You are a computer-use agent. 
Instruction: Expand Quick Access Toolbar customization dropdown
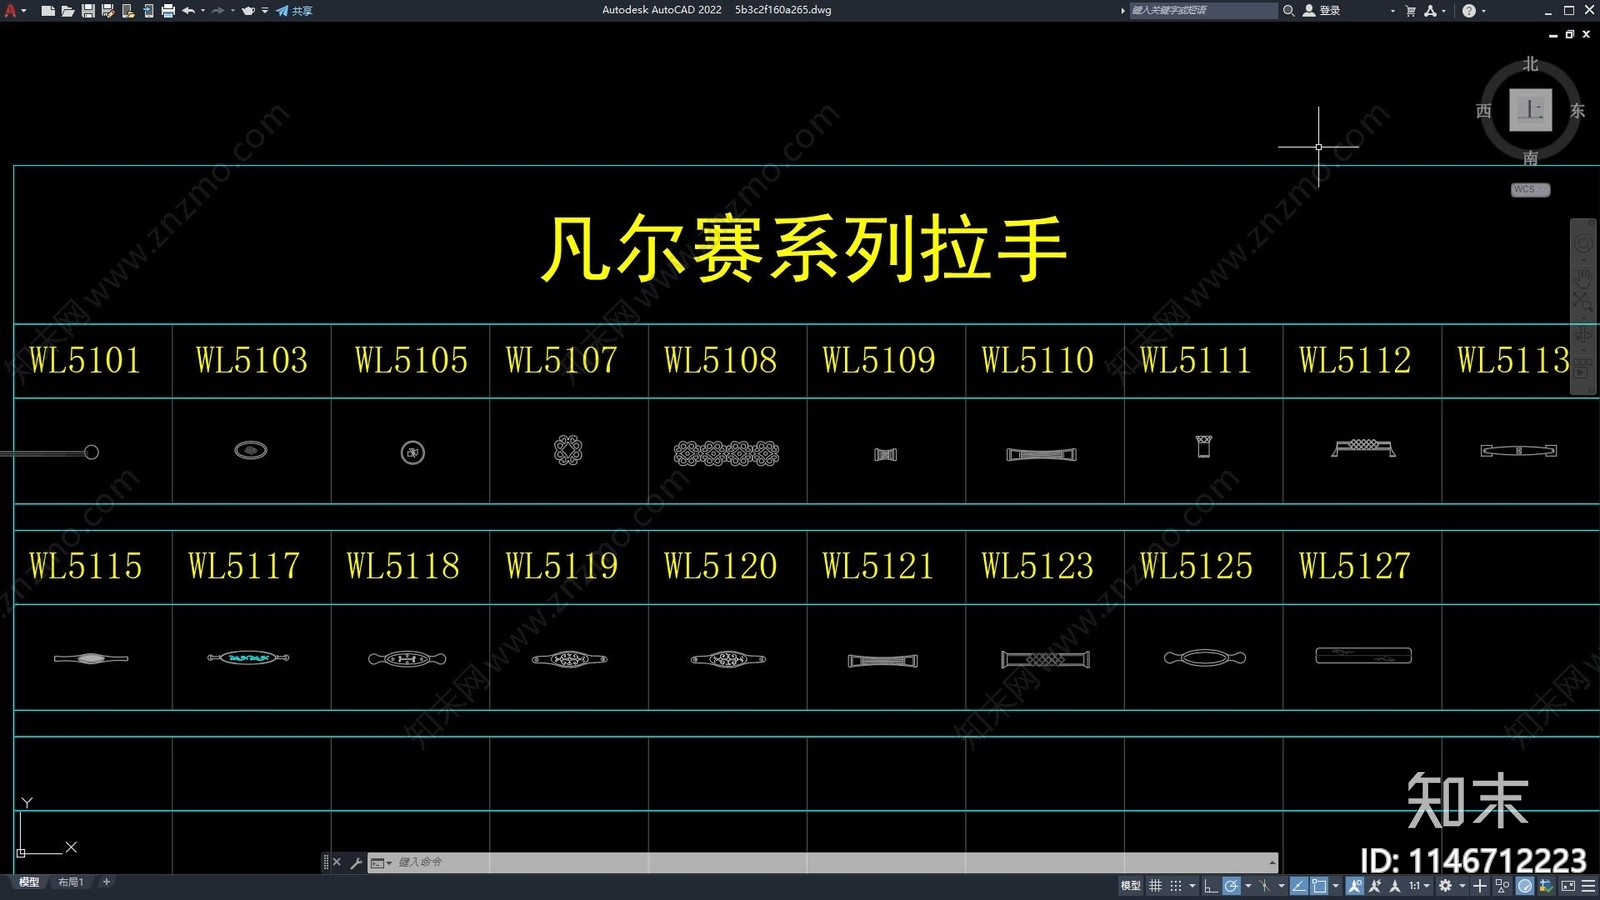click(265, 11)
